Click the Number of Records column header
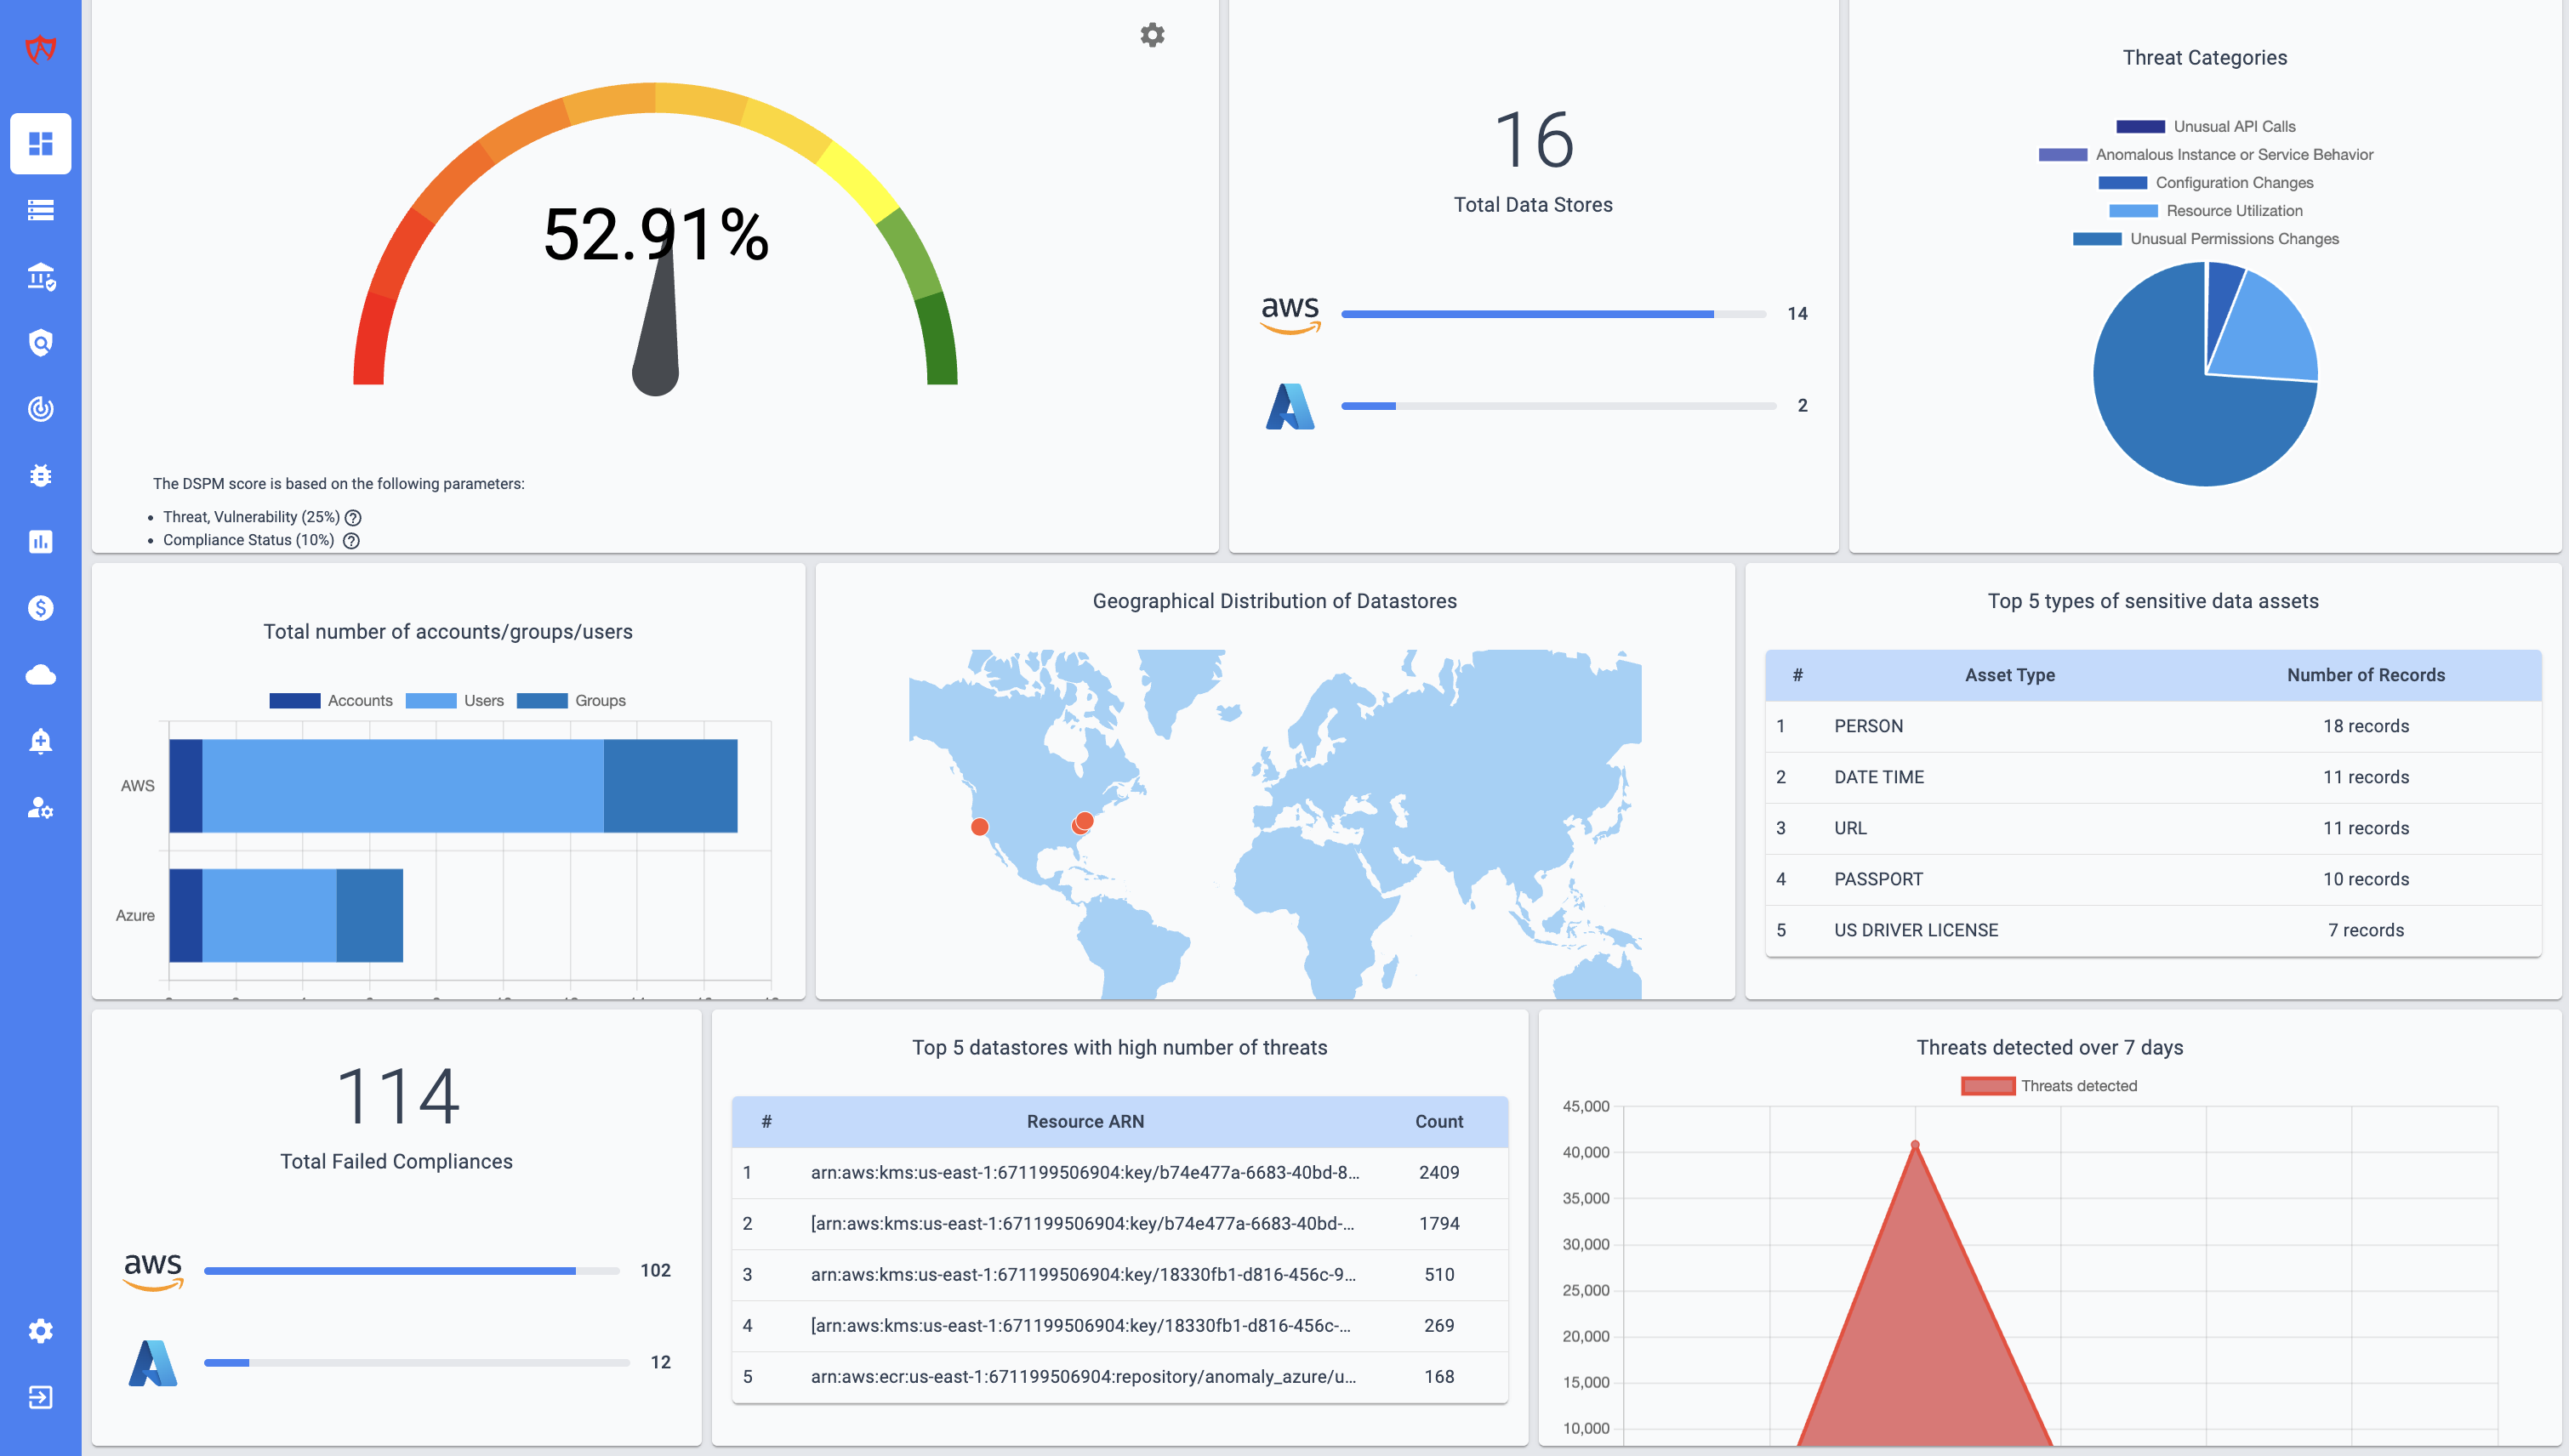2569x1456 pixels. (x=2365, y=675)
